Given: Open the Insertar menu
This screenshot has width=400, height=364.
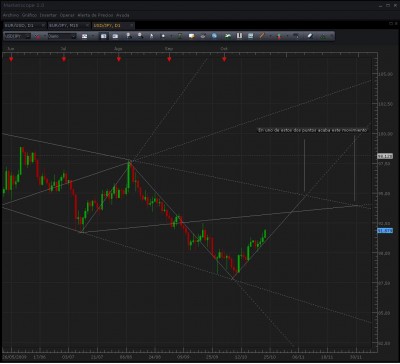Looking at the screenshot, I should pyautogui.click(x=48, y=15).
